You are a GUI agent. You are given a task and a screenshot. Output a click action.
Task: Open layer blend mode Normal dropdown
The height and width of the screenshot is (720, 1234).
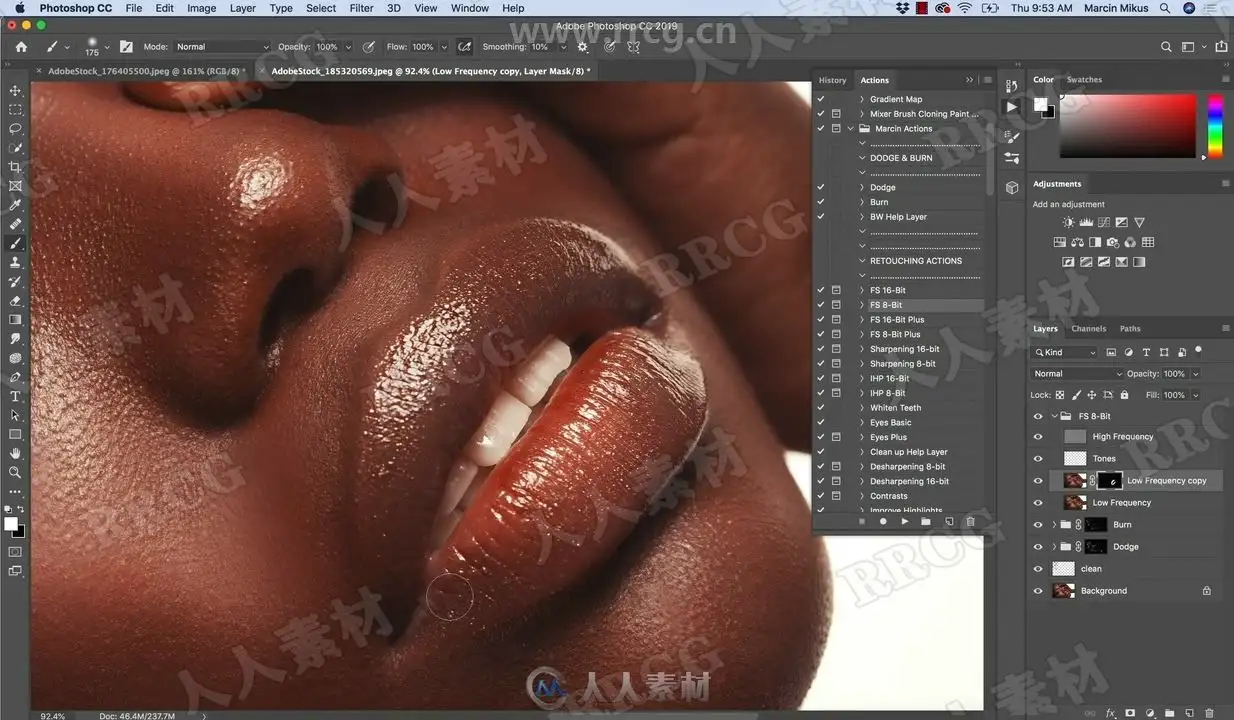click(1078, 374)
